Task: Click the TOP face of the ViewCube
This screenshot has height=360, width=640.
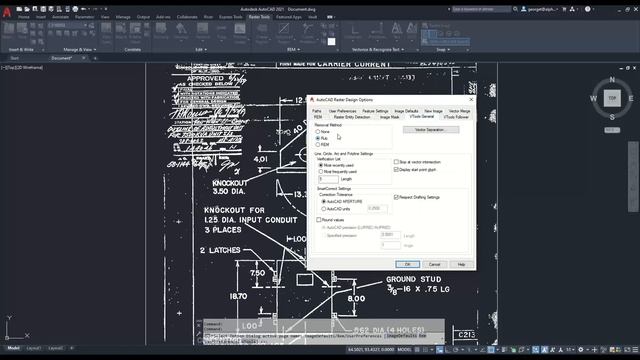Action: coord(612,98)
